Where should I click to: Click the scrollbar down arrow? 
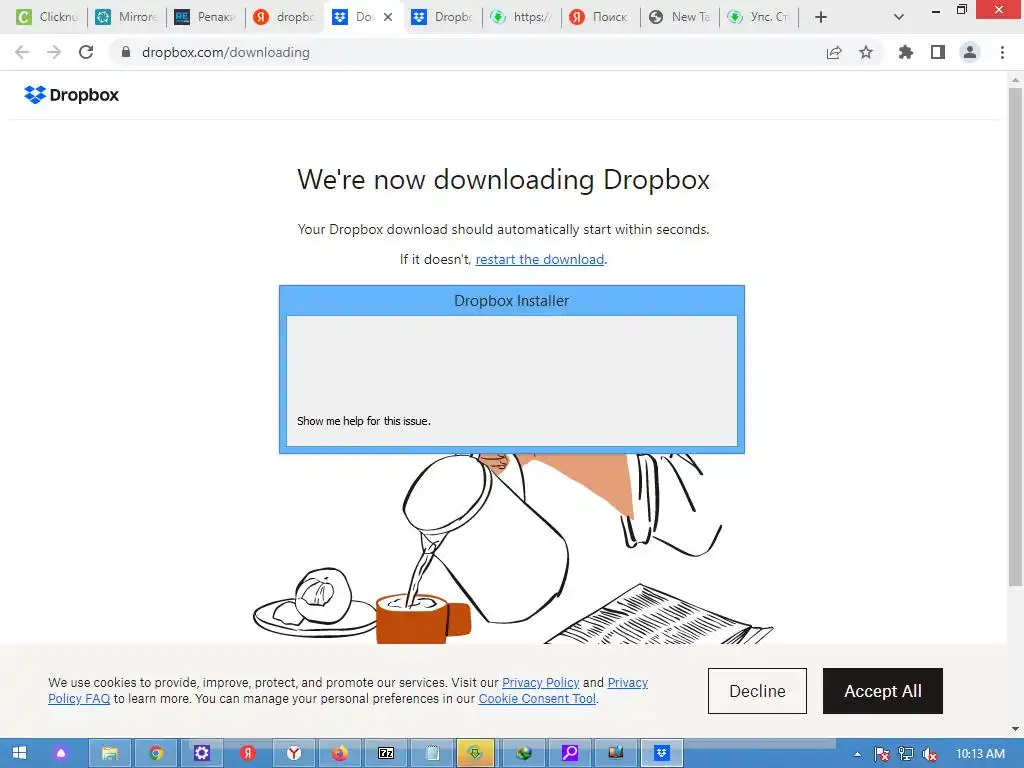pos(1015,729)
